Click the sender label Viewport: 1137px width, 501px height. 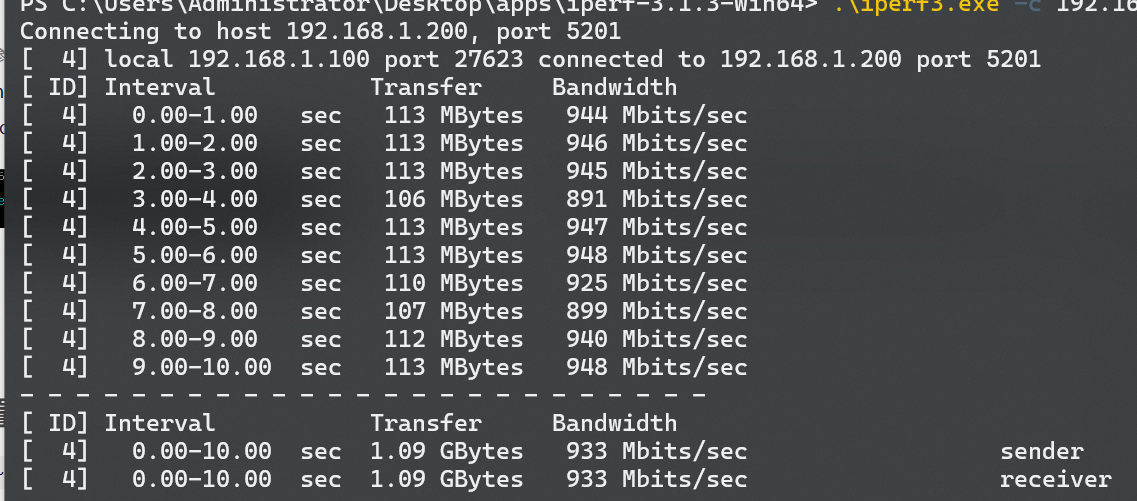pyautogui.click(x=1042, y=451)
